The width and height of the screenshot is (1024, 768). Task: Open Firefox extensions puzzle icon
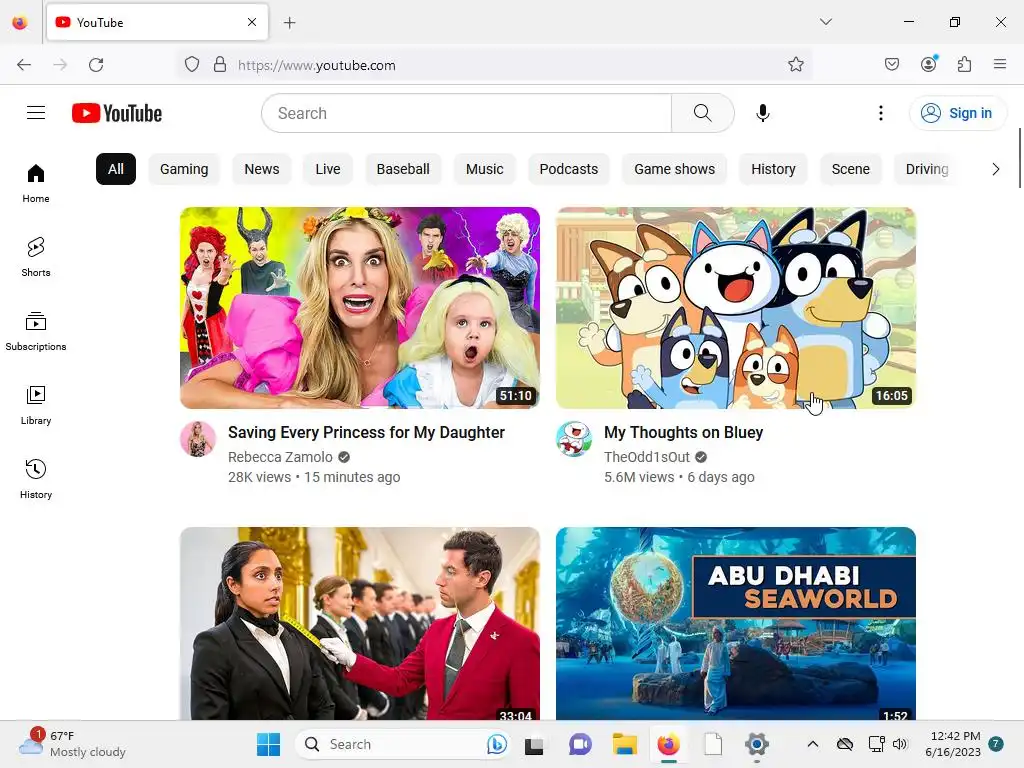964,65
